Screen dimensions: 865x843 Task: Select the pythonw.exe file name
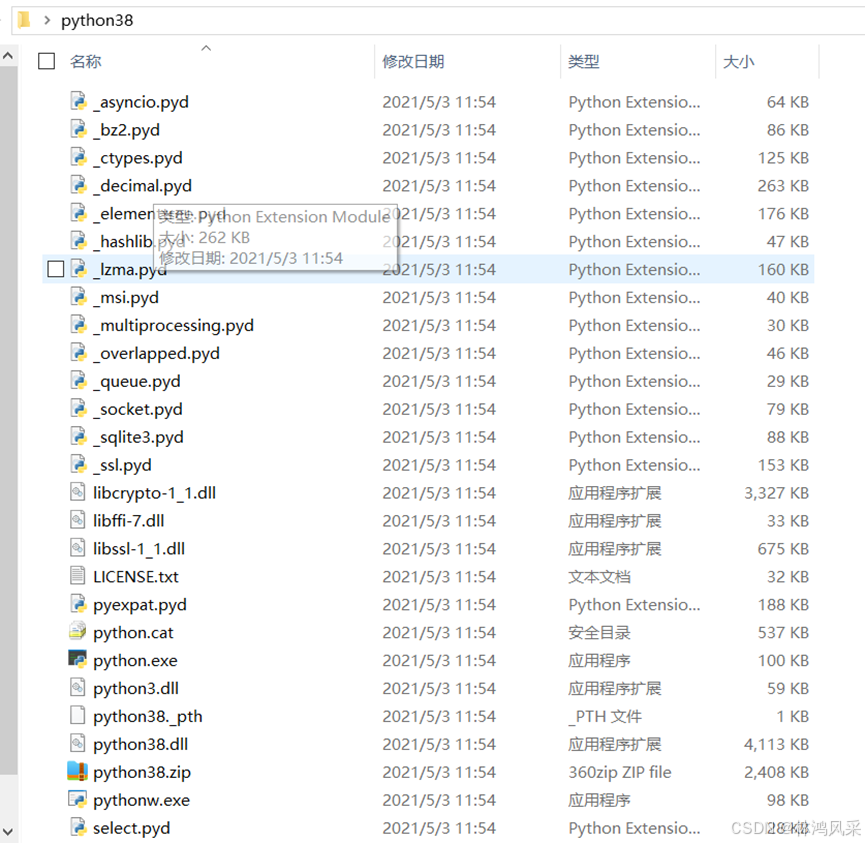click(x=141, y=801)
